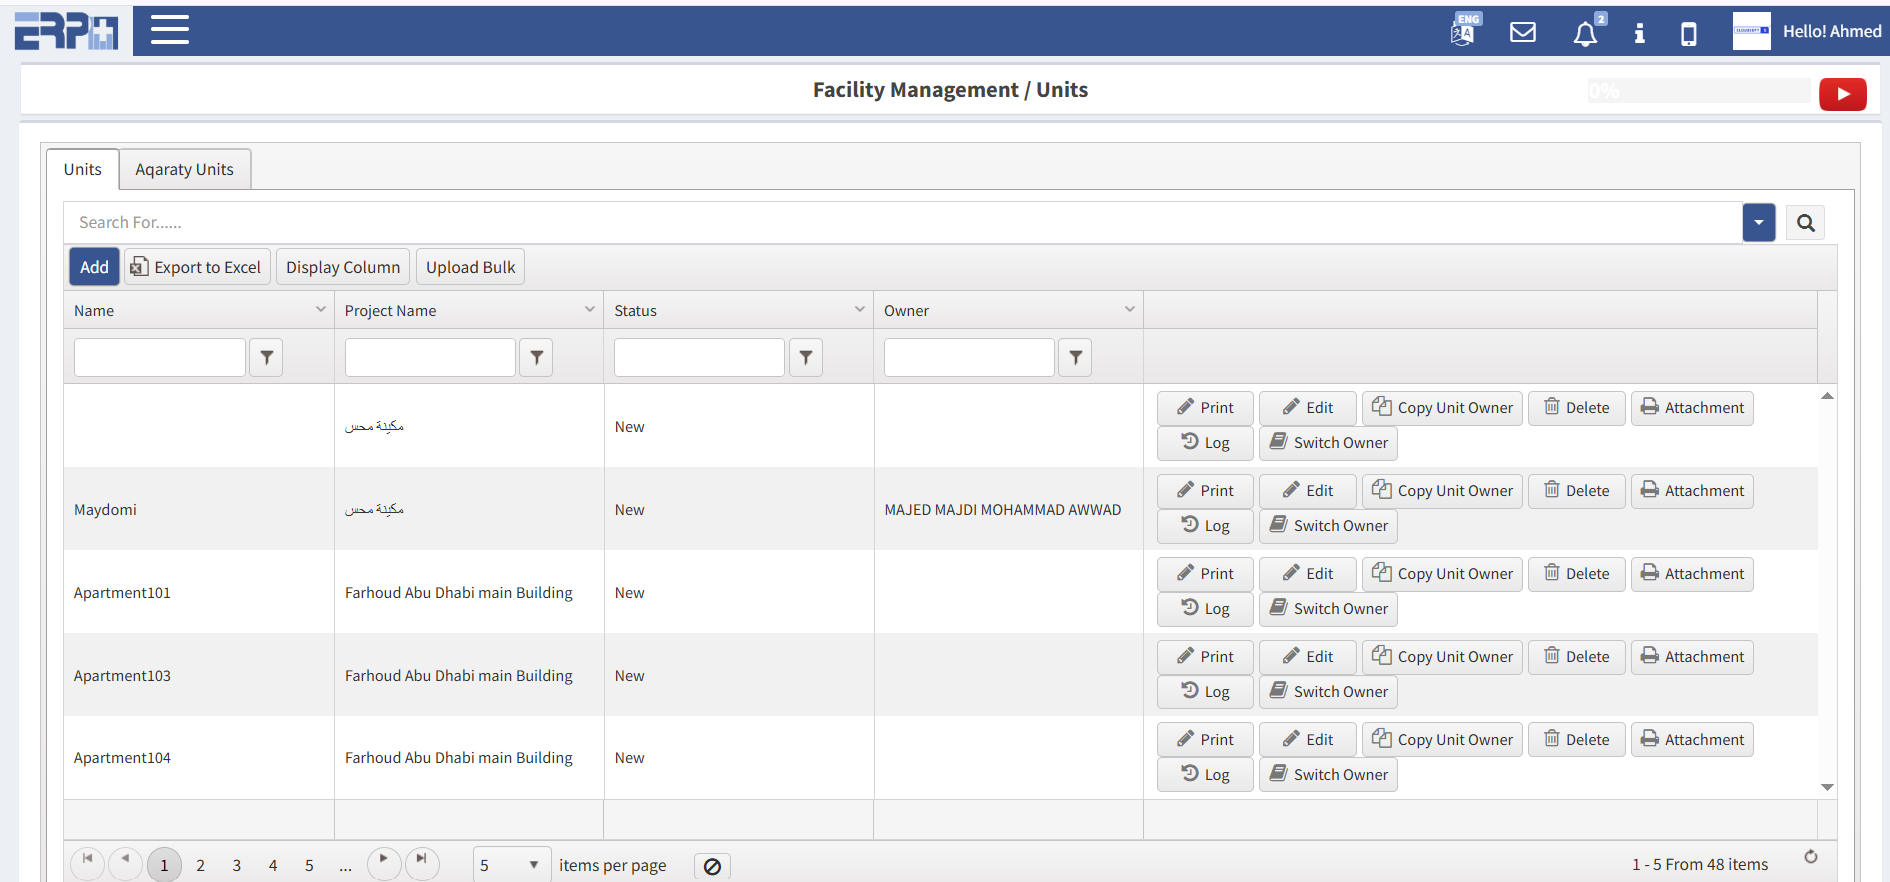Open the Status column header menu

[859, 310]
